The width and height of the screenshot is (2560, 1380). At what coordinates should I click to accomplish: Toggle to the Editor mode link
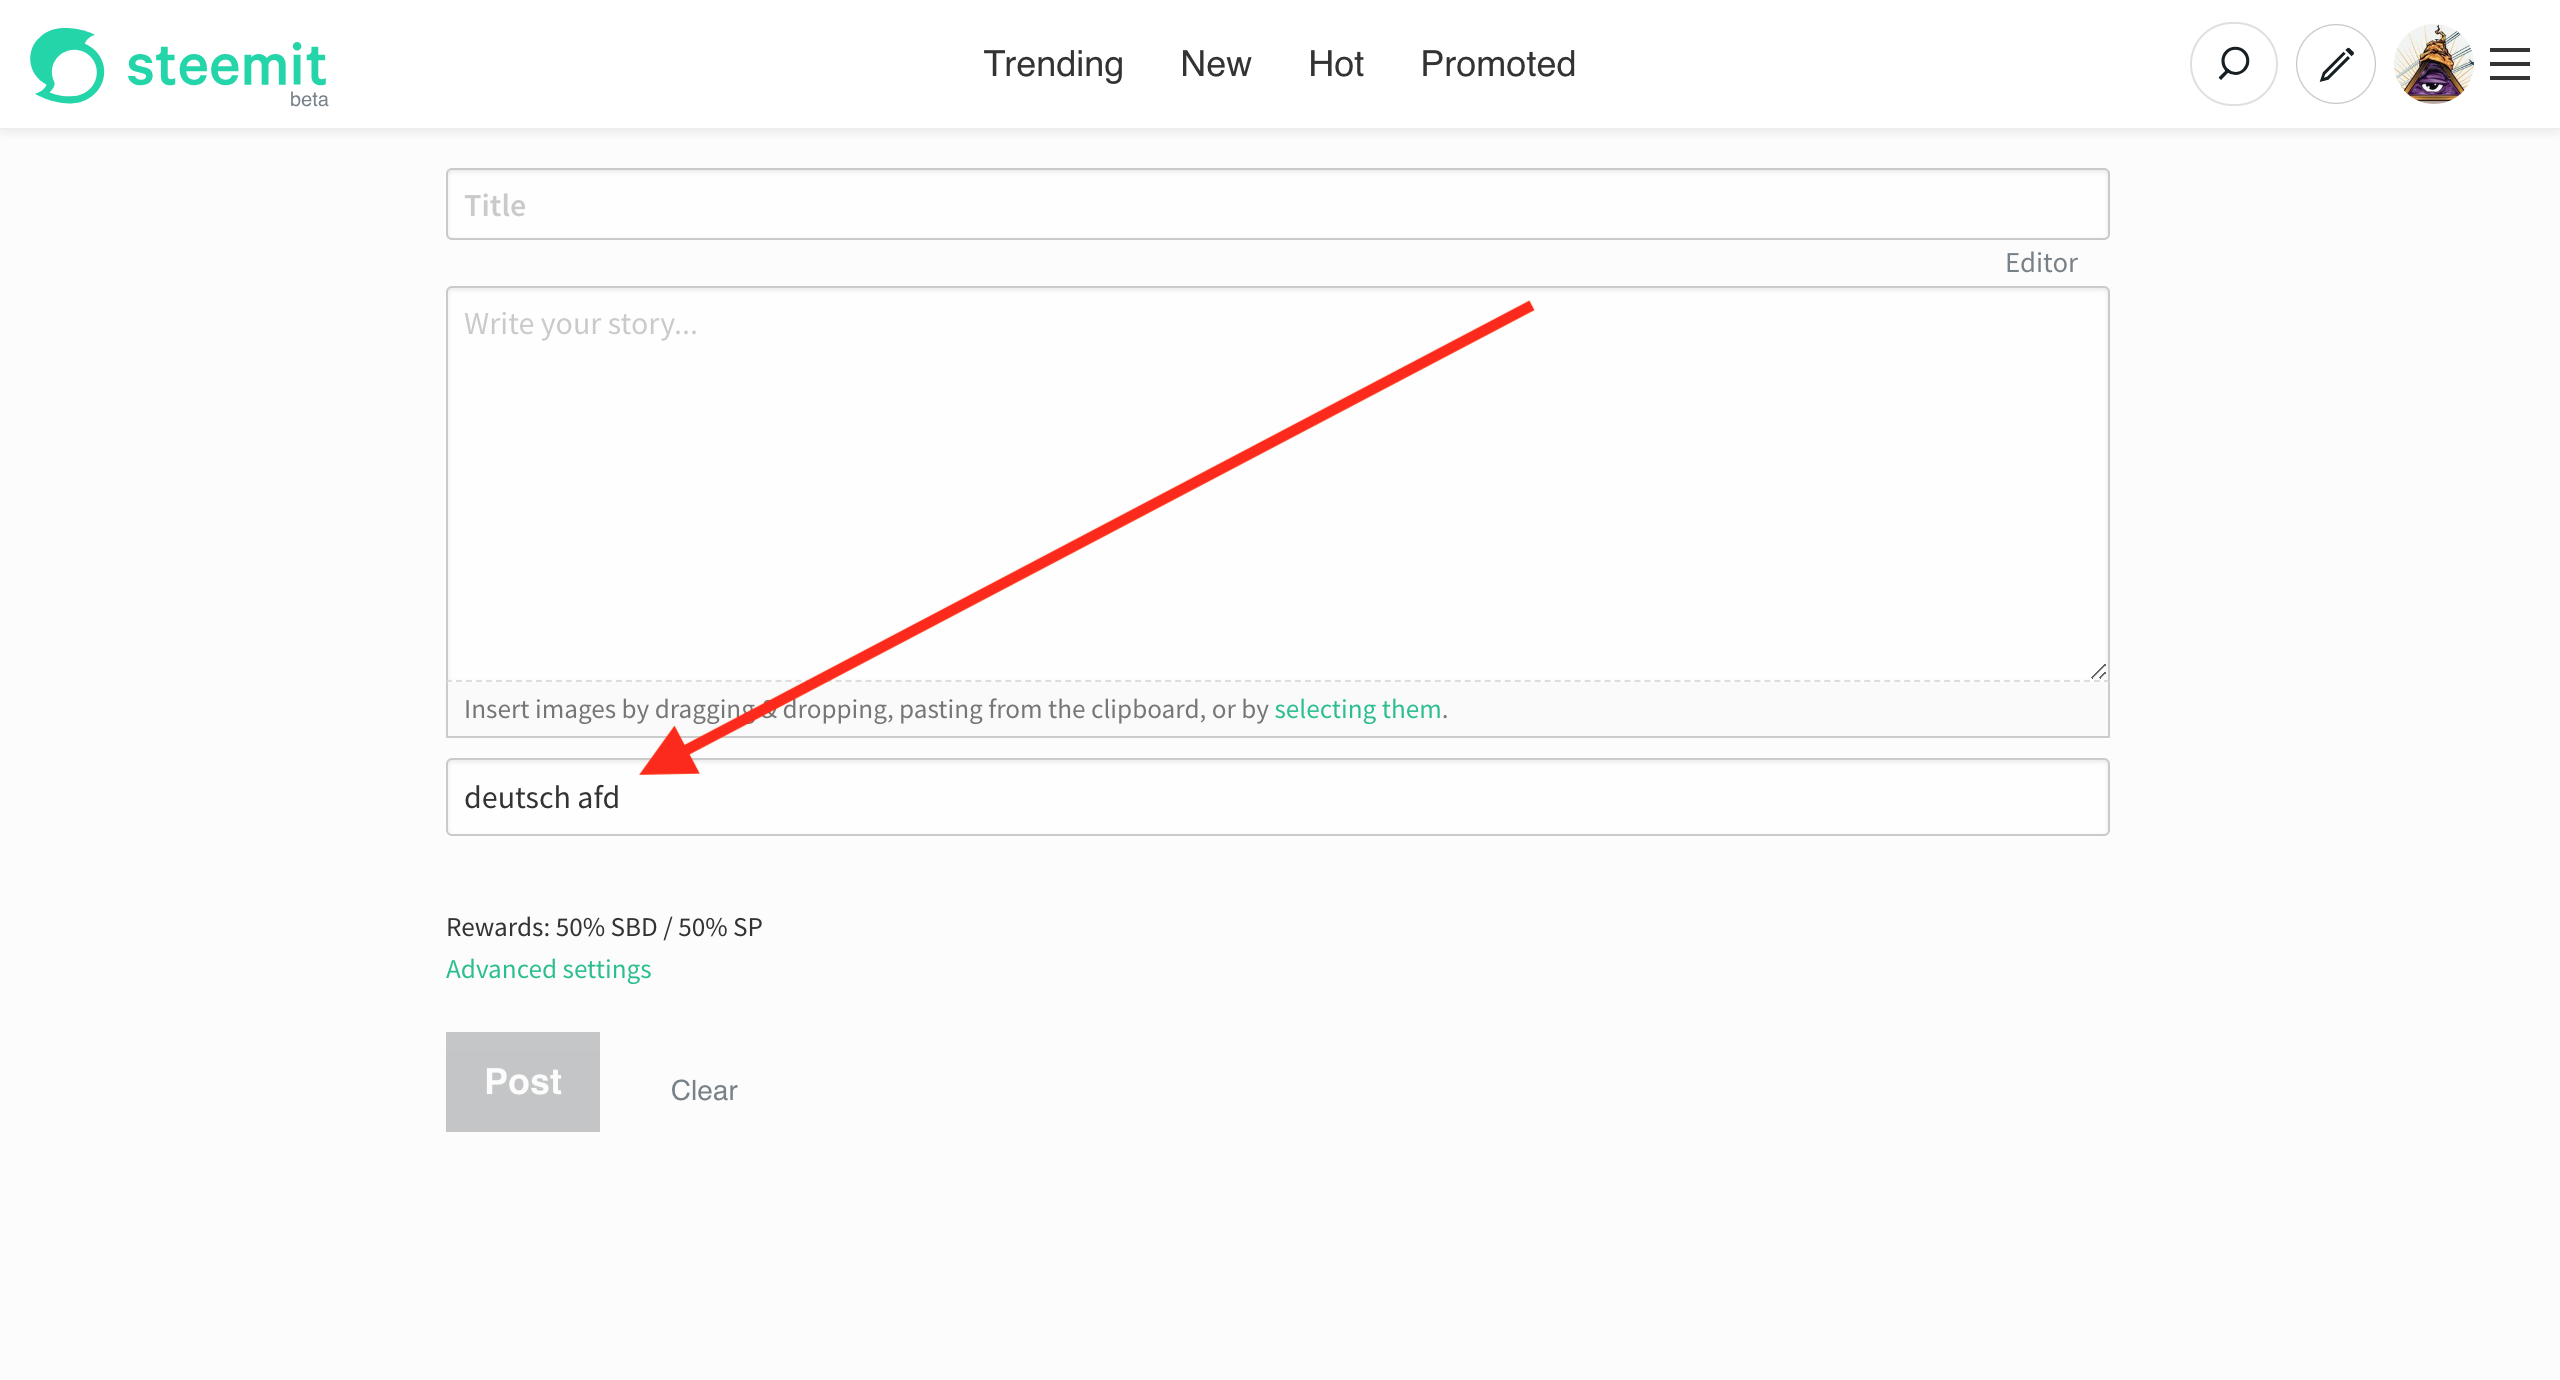click(x=2040, y=262)
